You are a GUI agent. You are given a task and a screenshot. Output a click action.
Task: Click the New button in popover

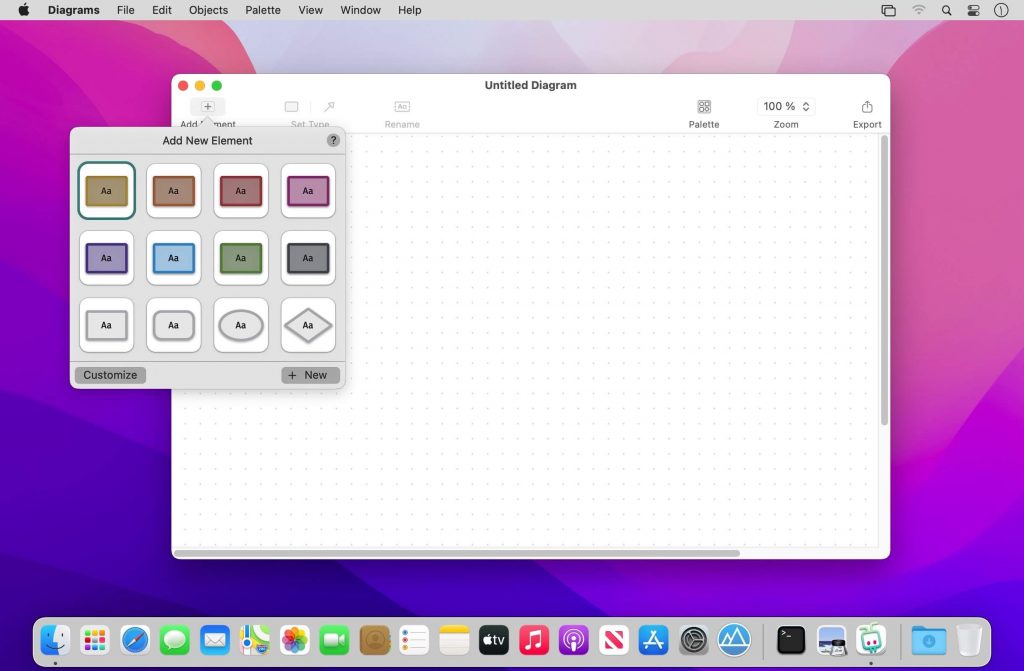click(310, 375)
